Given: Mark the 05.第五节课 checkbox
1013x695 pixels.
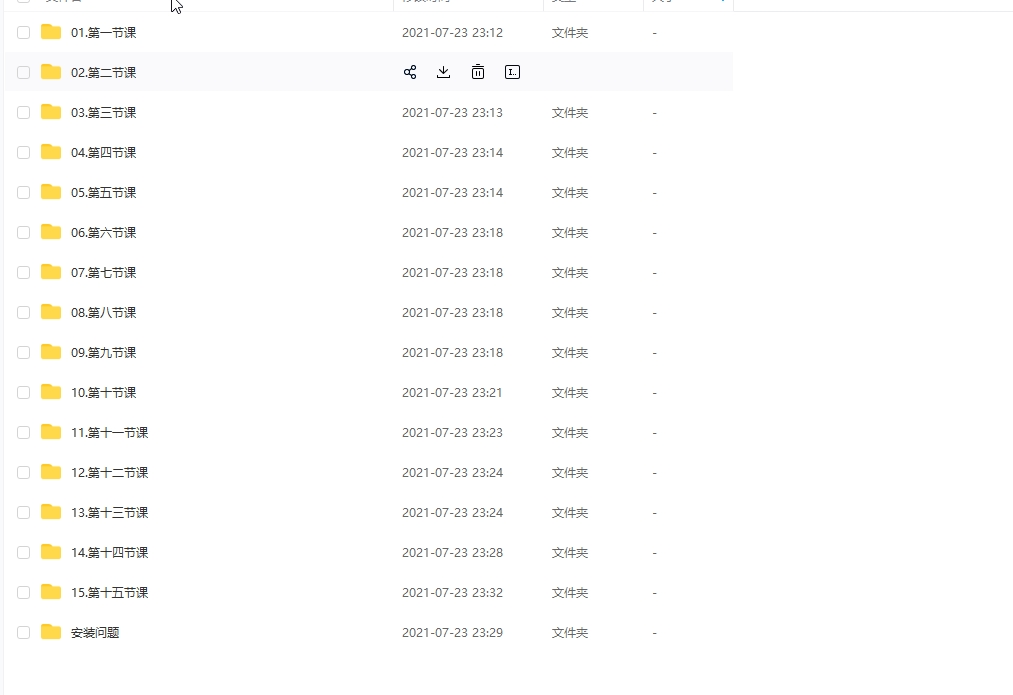Looking at the screenshot, I should coord(23,192).
